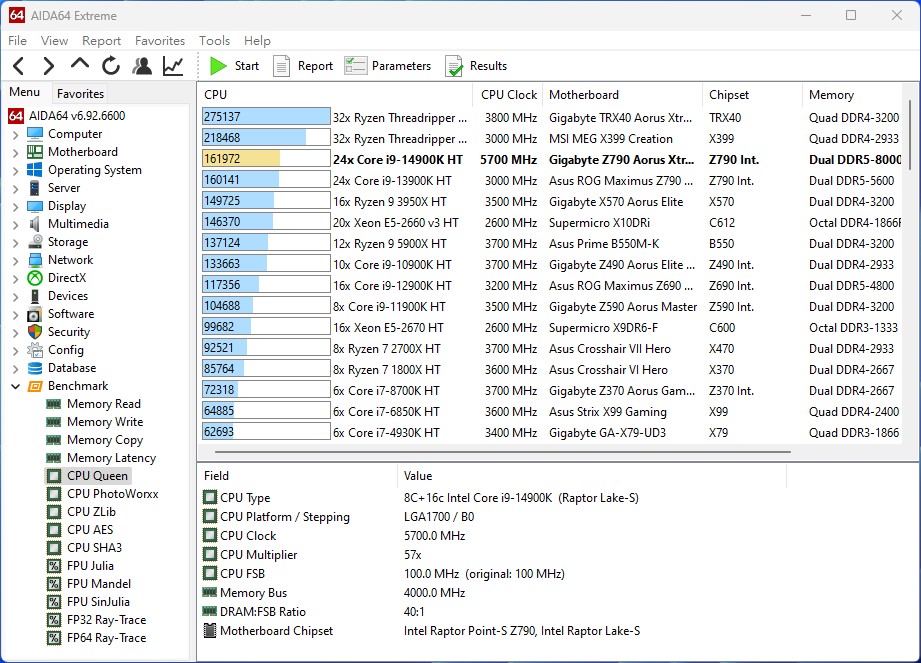Expand the Motherboard tree node
Image resolution: width=921 pixels, height=663 pixels.
point(15,152)
